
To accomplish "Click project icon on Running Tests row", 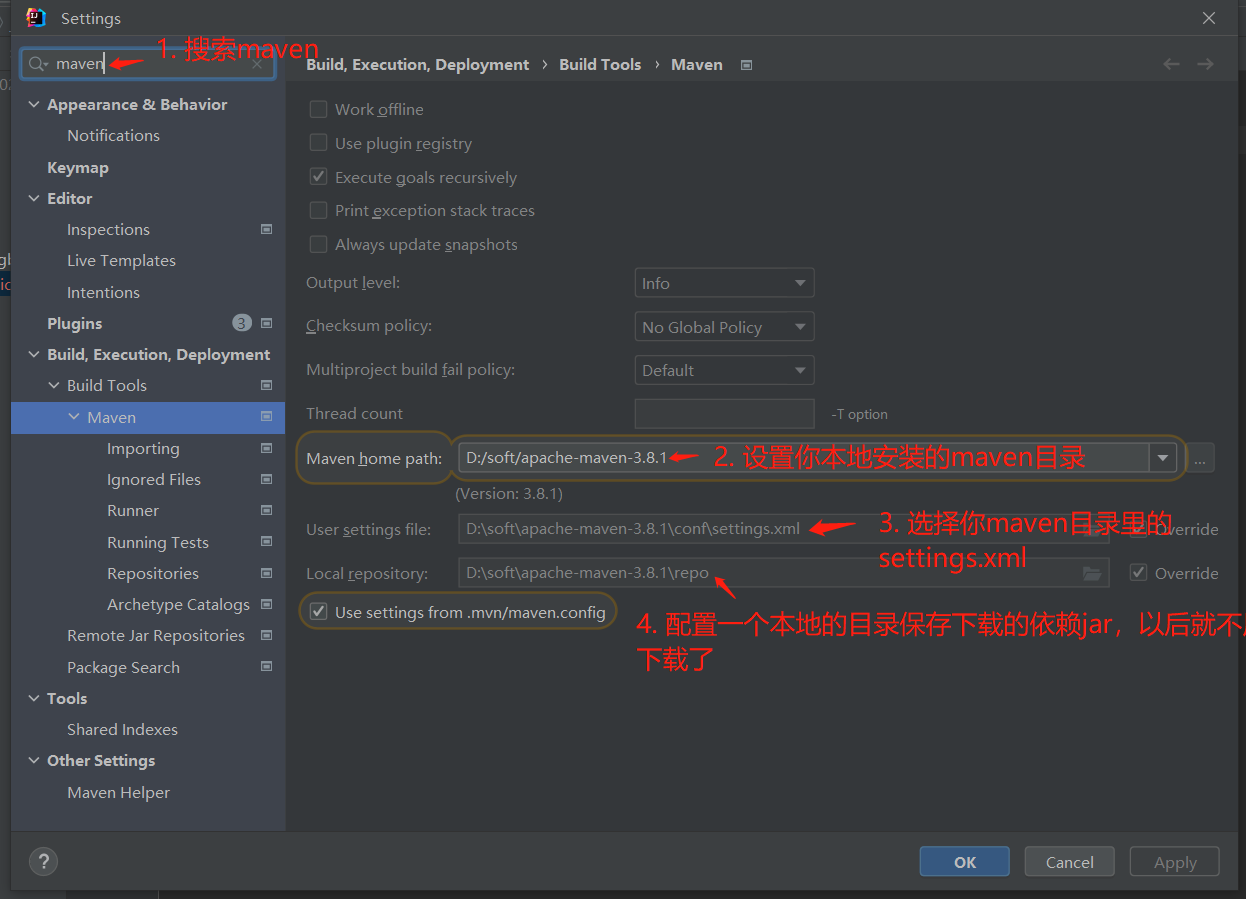I will 266,542.
